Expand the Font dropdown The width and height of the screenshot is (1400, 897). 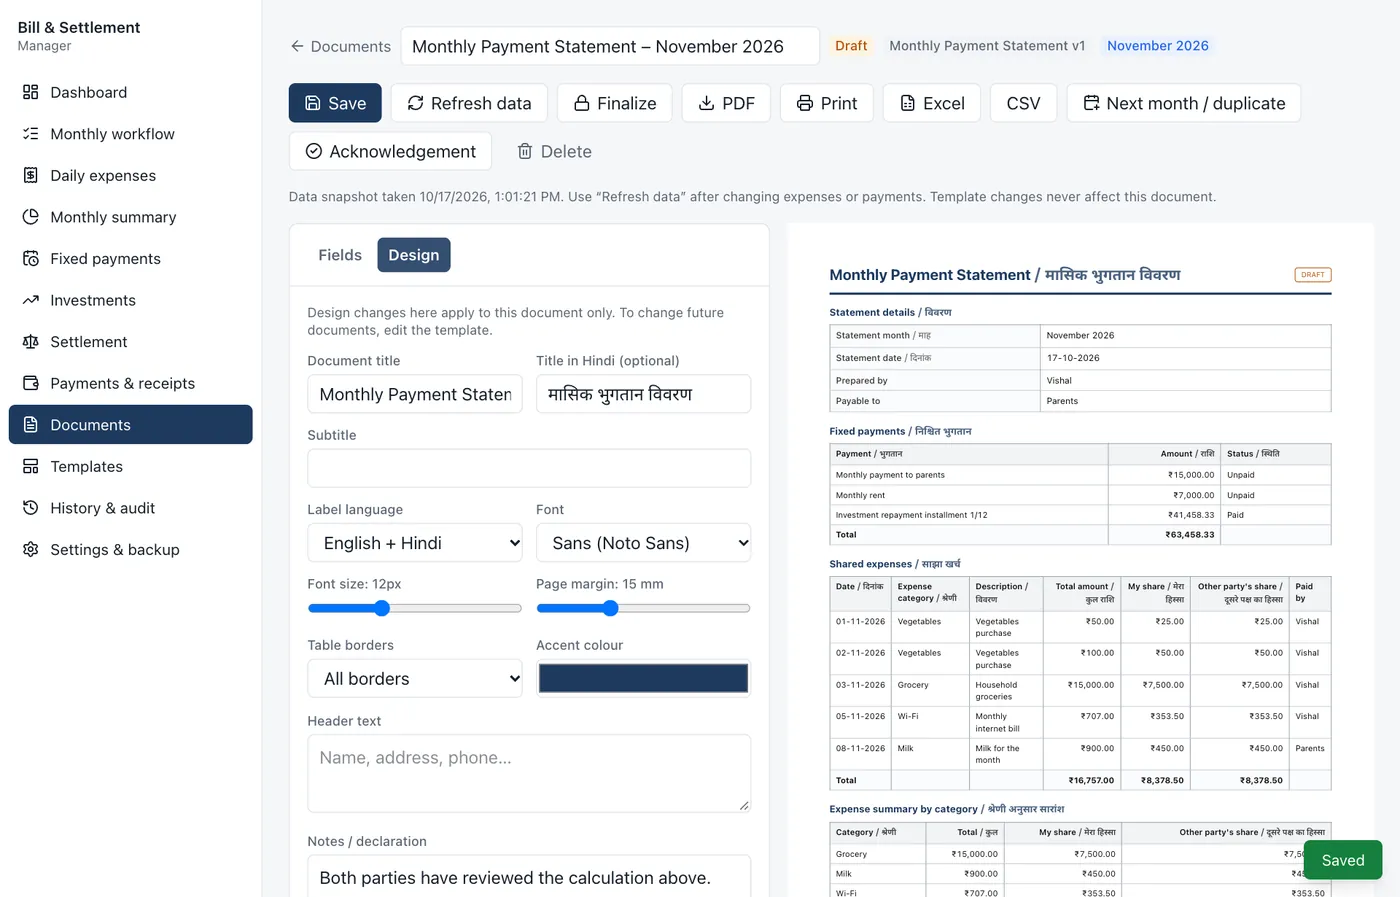tap(643, 543)
